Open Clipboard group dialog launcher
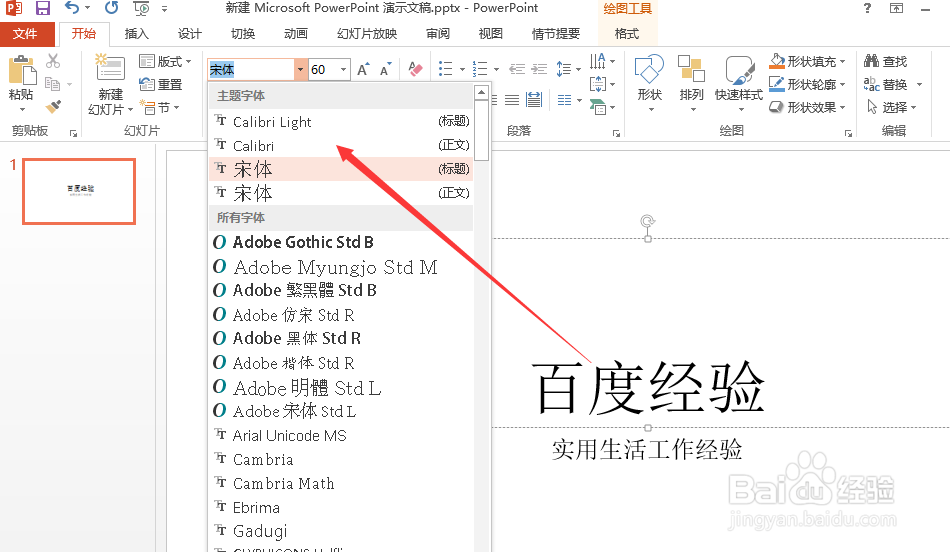This screenshot has height=552, width=950. [x=73, y=133]
